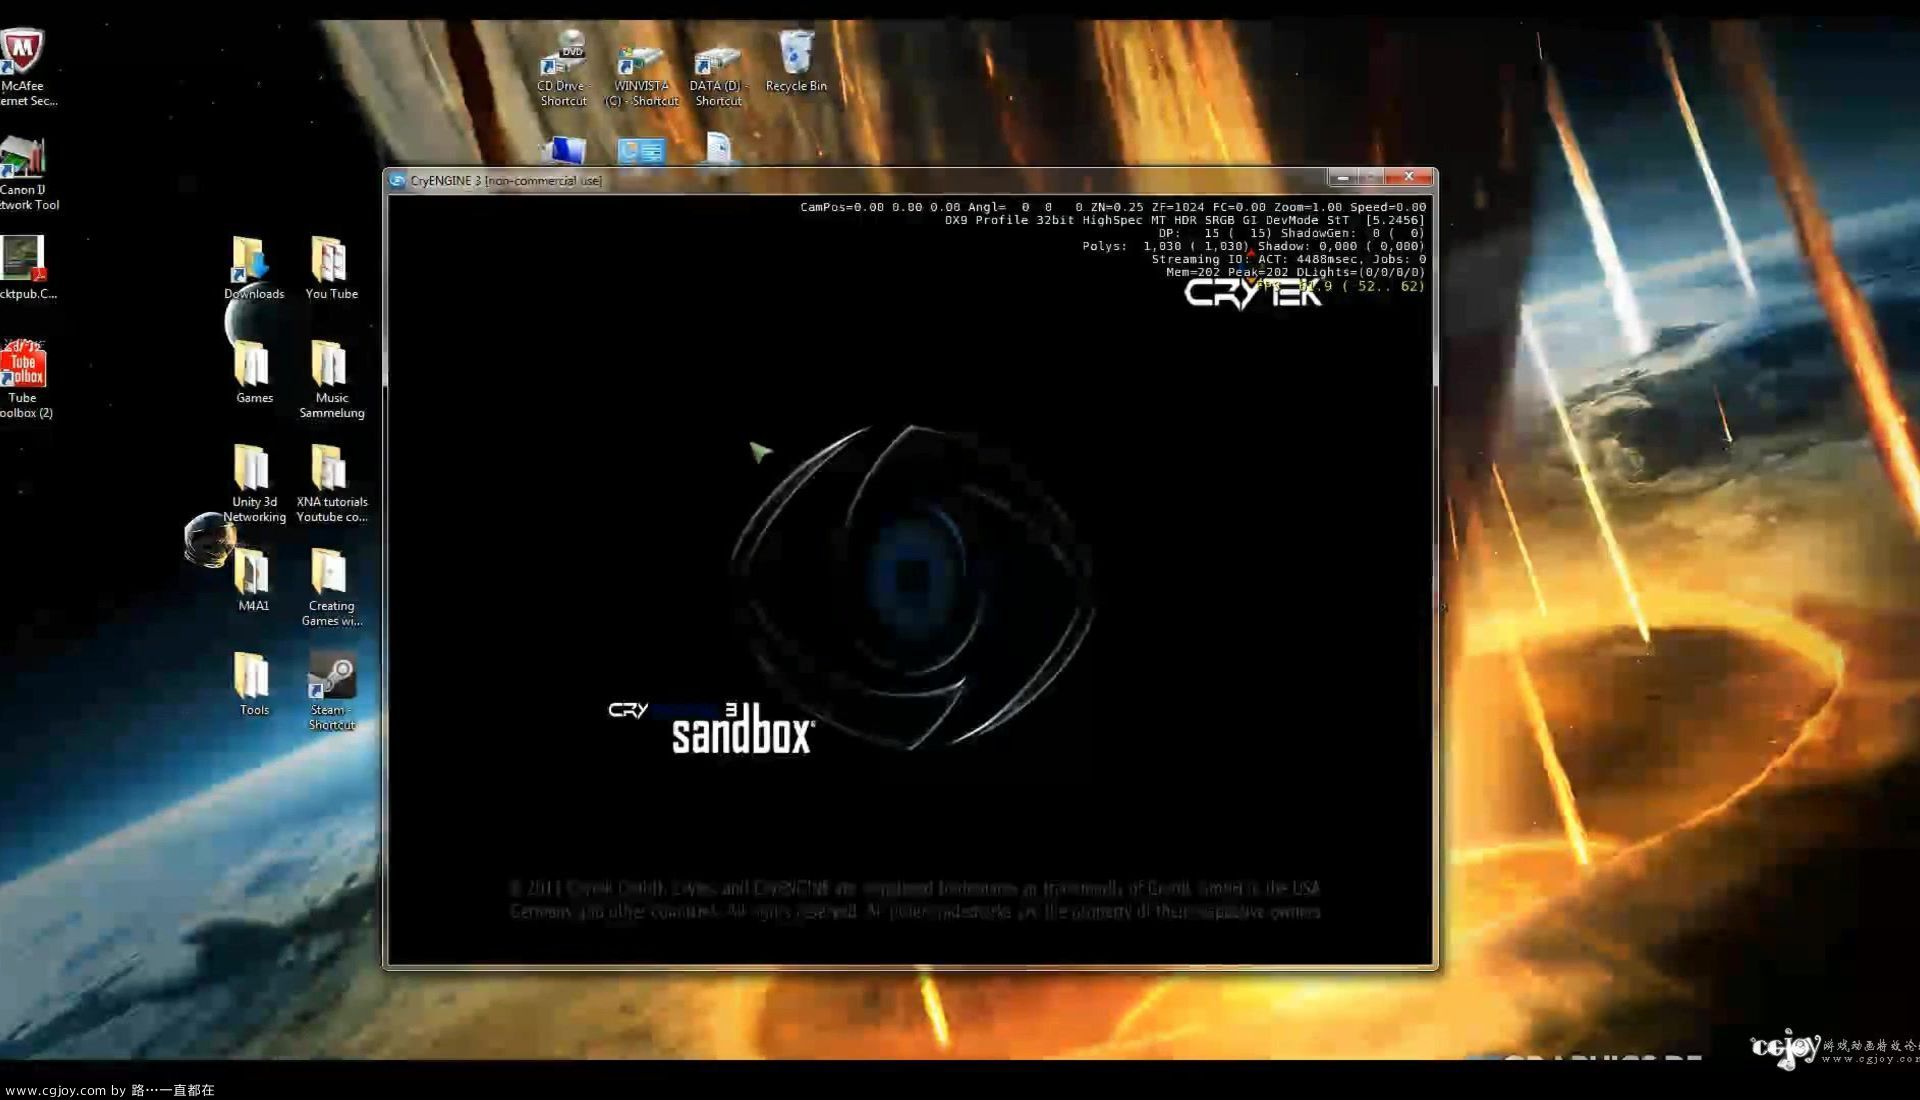Click the Streaming IO debug line
This screenshot has width=1920, height=1100.
[1289, 259]
